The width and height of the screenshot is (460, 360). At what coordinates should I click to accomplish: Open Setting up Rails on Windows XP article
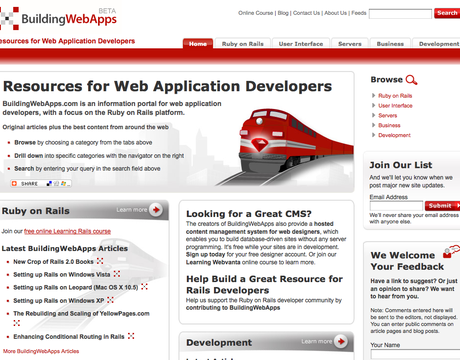tap(59, 300)
